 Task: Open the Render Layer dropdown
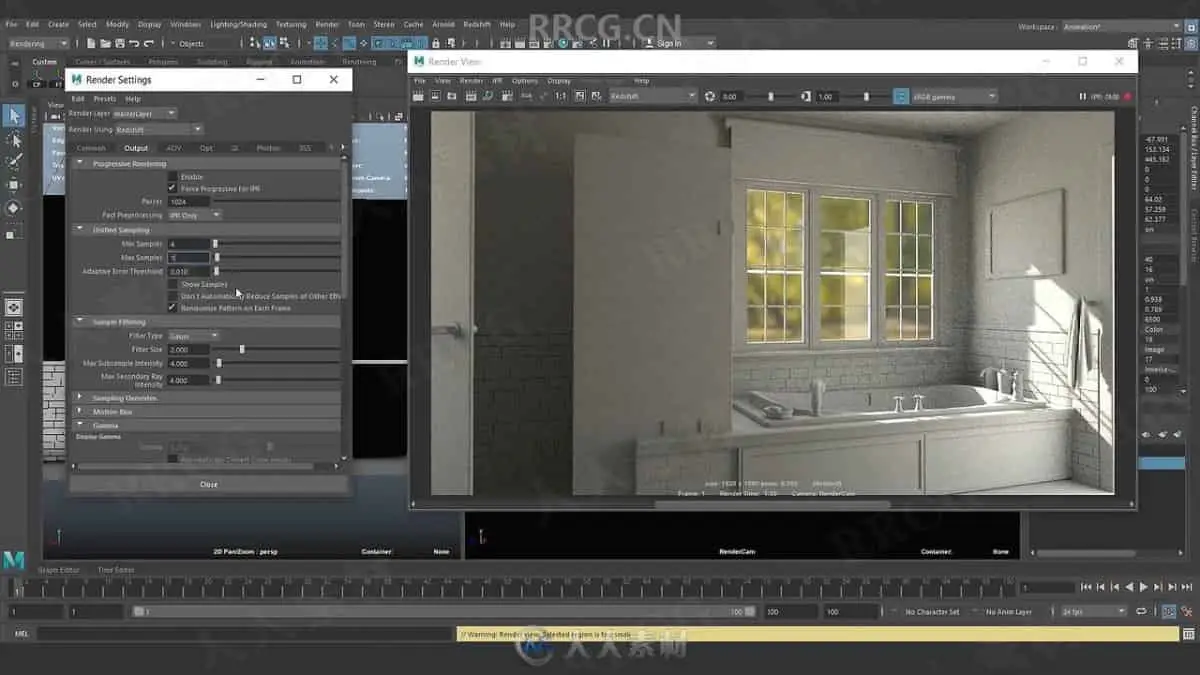pos(145,114)
